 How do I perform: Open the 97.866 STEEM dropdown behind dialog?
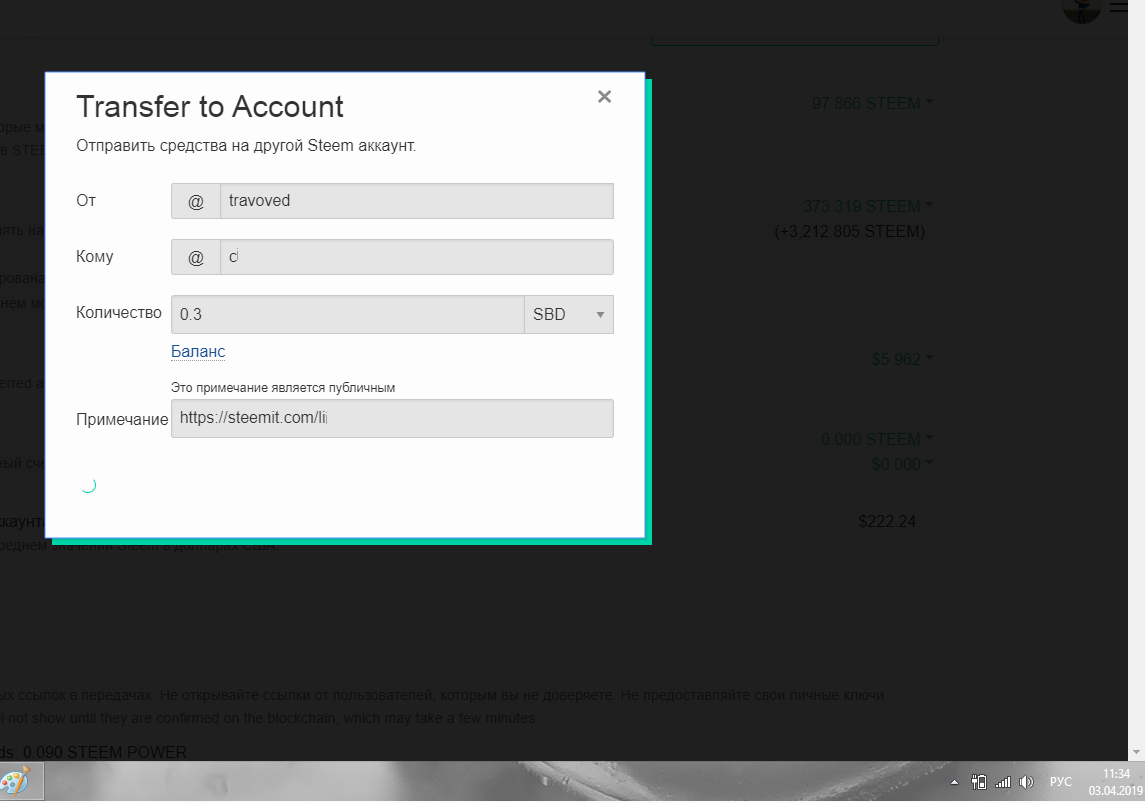click(x=873, y=103)
